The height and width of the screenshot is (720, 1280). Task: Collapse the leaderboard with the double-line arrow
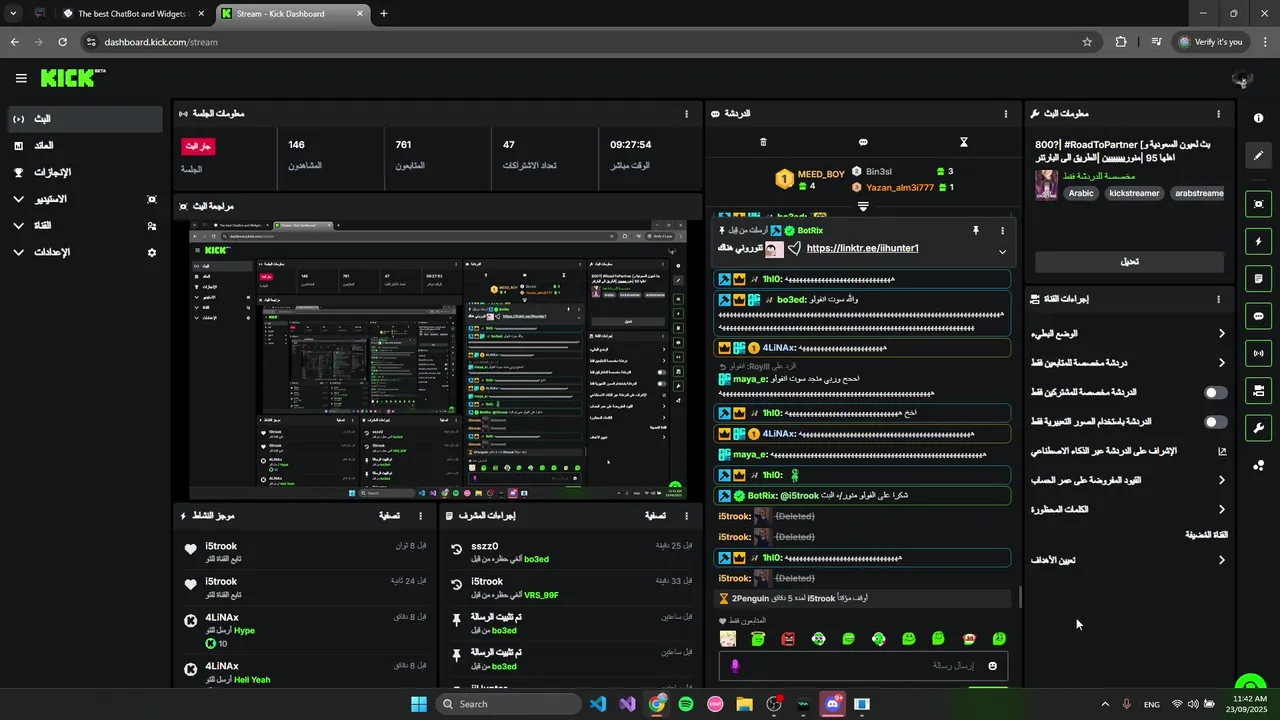click(863, 206)
